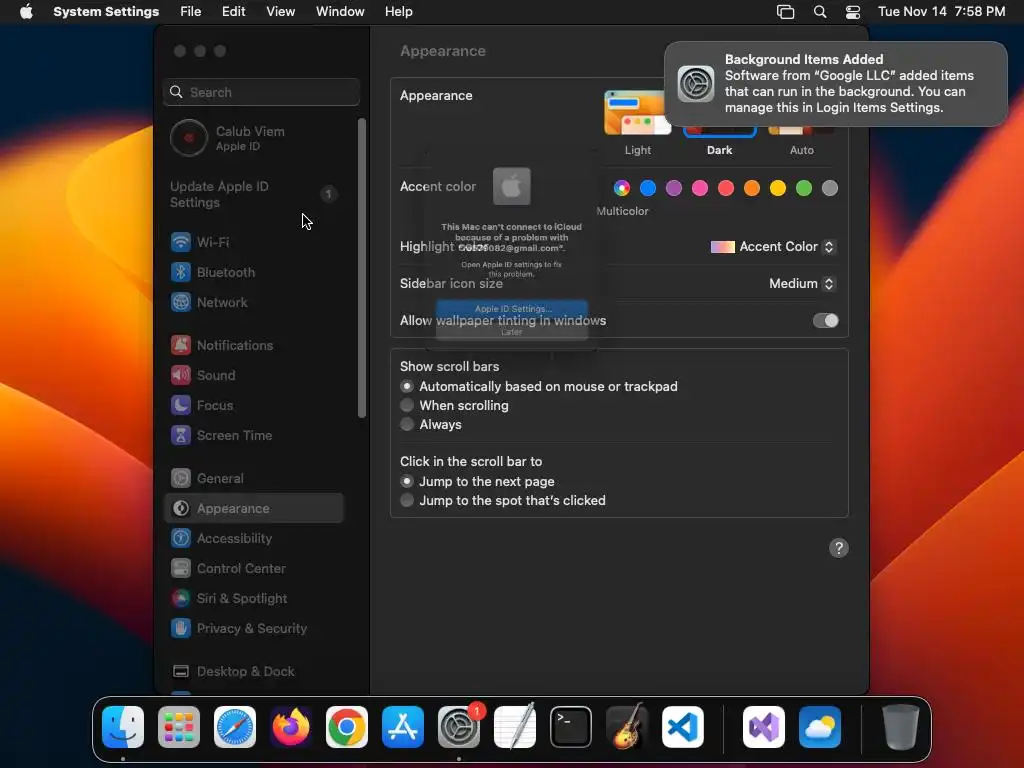Choose the graphite accent color

coord(830,188)
